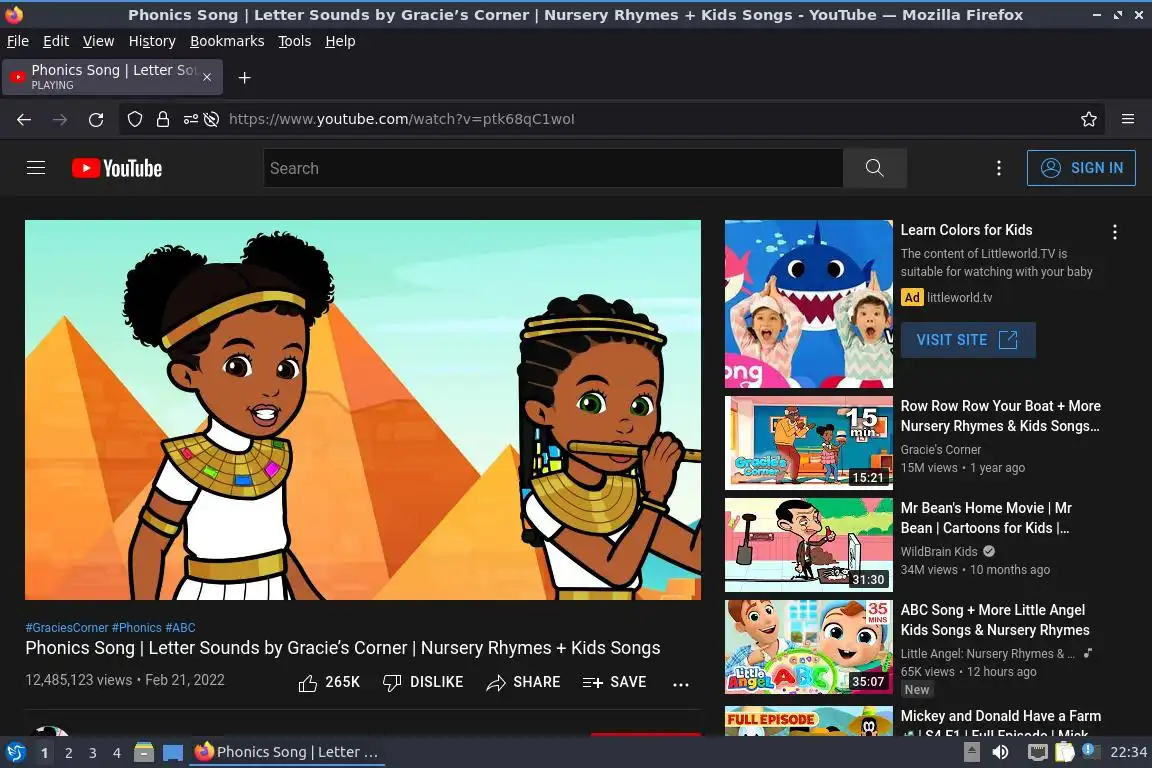Open a new browser tab
The image size is (1152, 768).
[245, 77]
